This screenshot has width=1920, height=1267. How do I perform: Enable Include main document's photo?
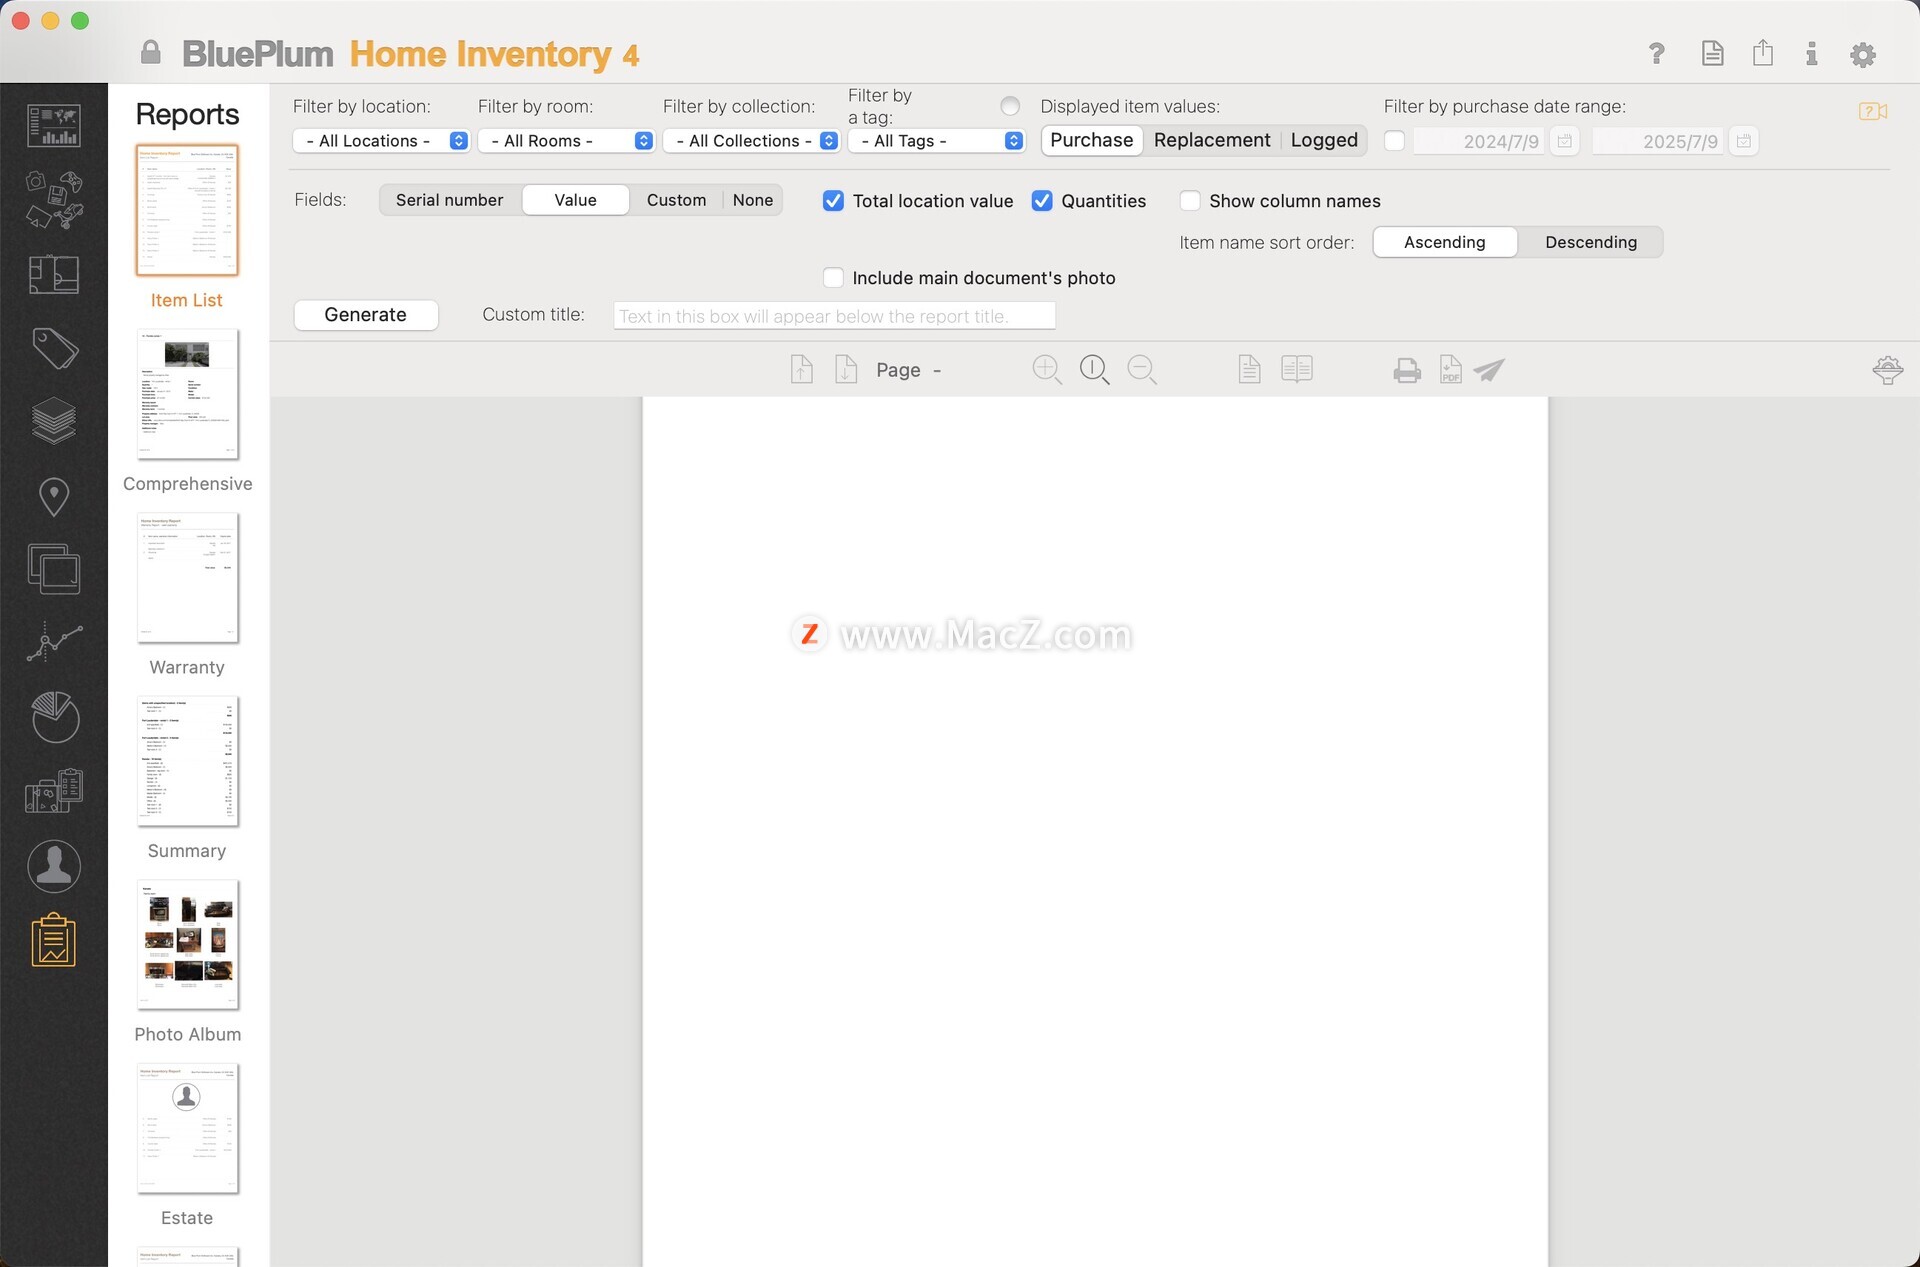(x=833, y=278)
